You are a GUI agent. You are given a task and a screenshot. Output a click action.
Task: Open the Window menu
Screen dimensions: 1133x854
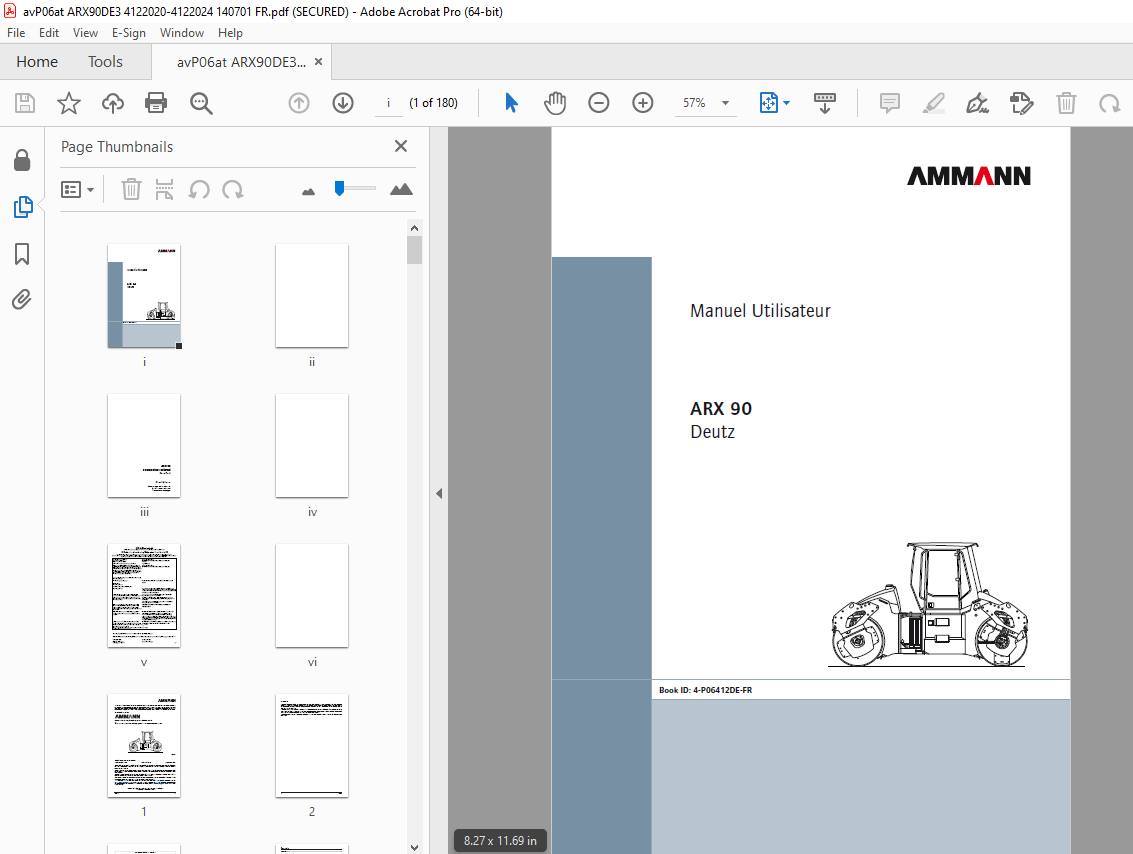coord(181,33)
